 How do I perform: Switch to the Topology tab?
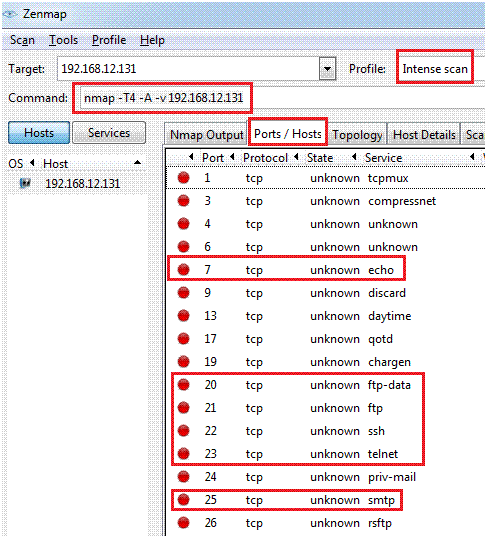coord(357,135)
